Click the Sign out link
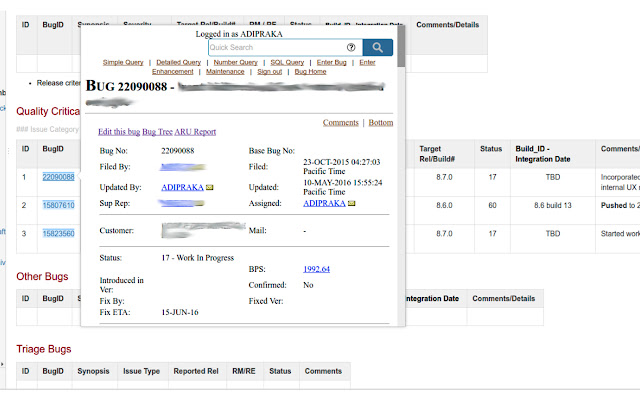 coord(269,72)
